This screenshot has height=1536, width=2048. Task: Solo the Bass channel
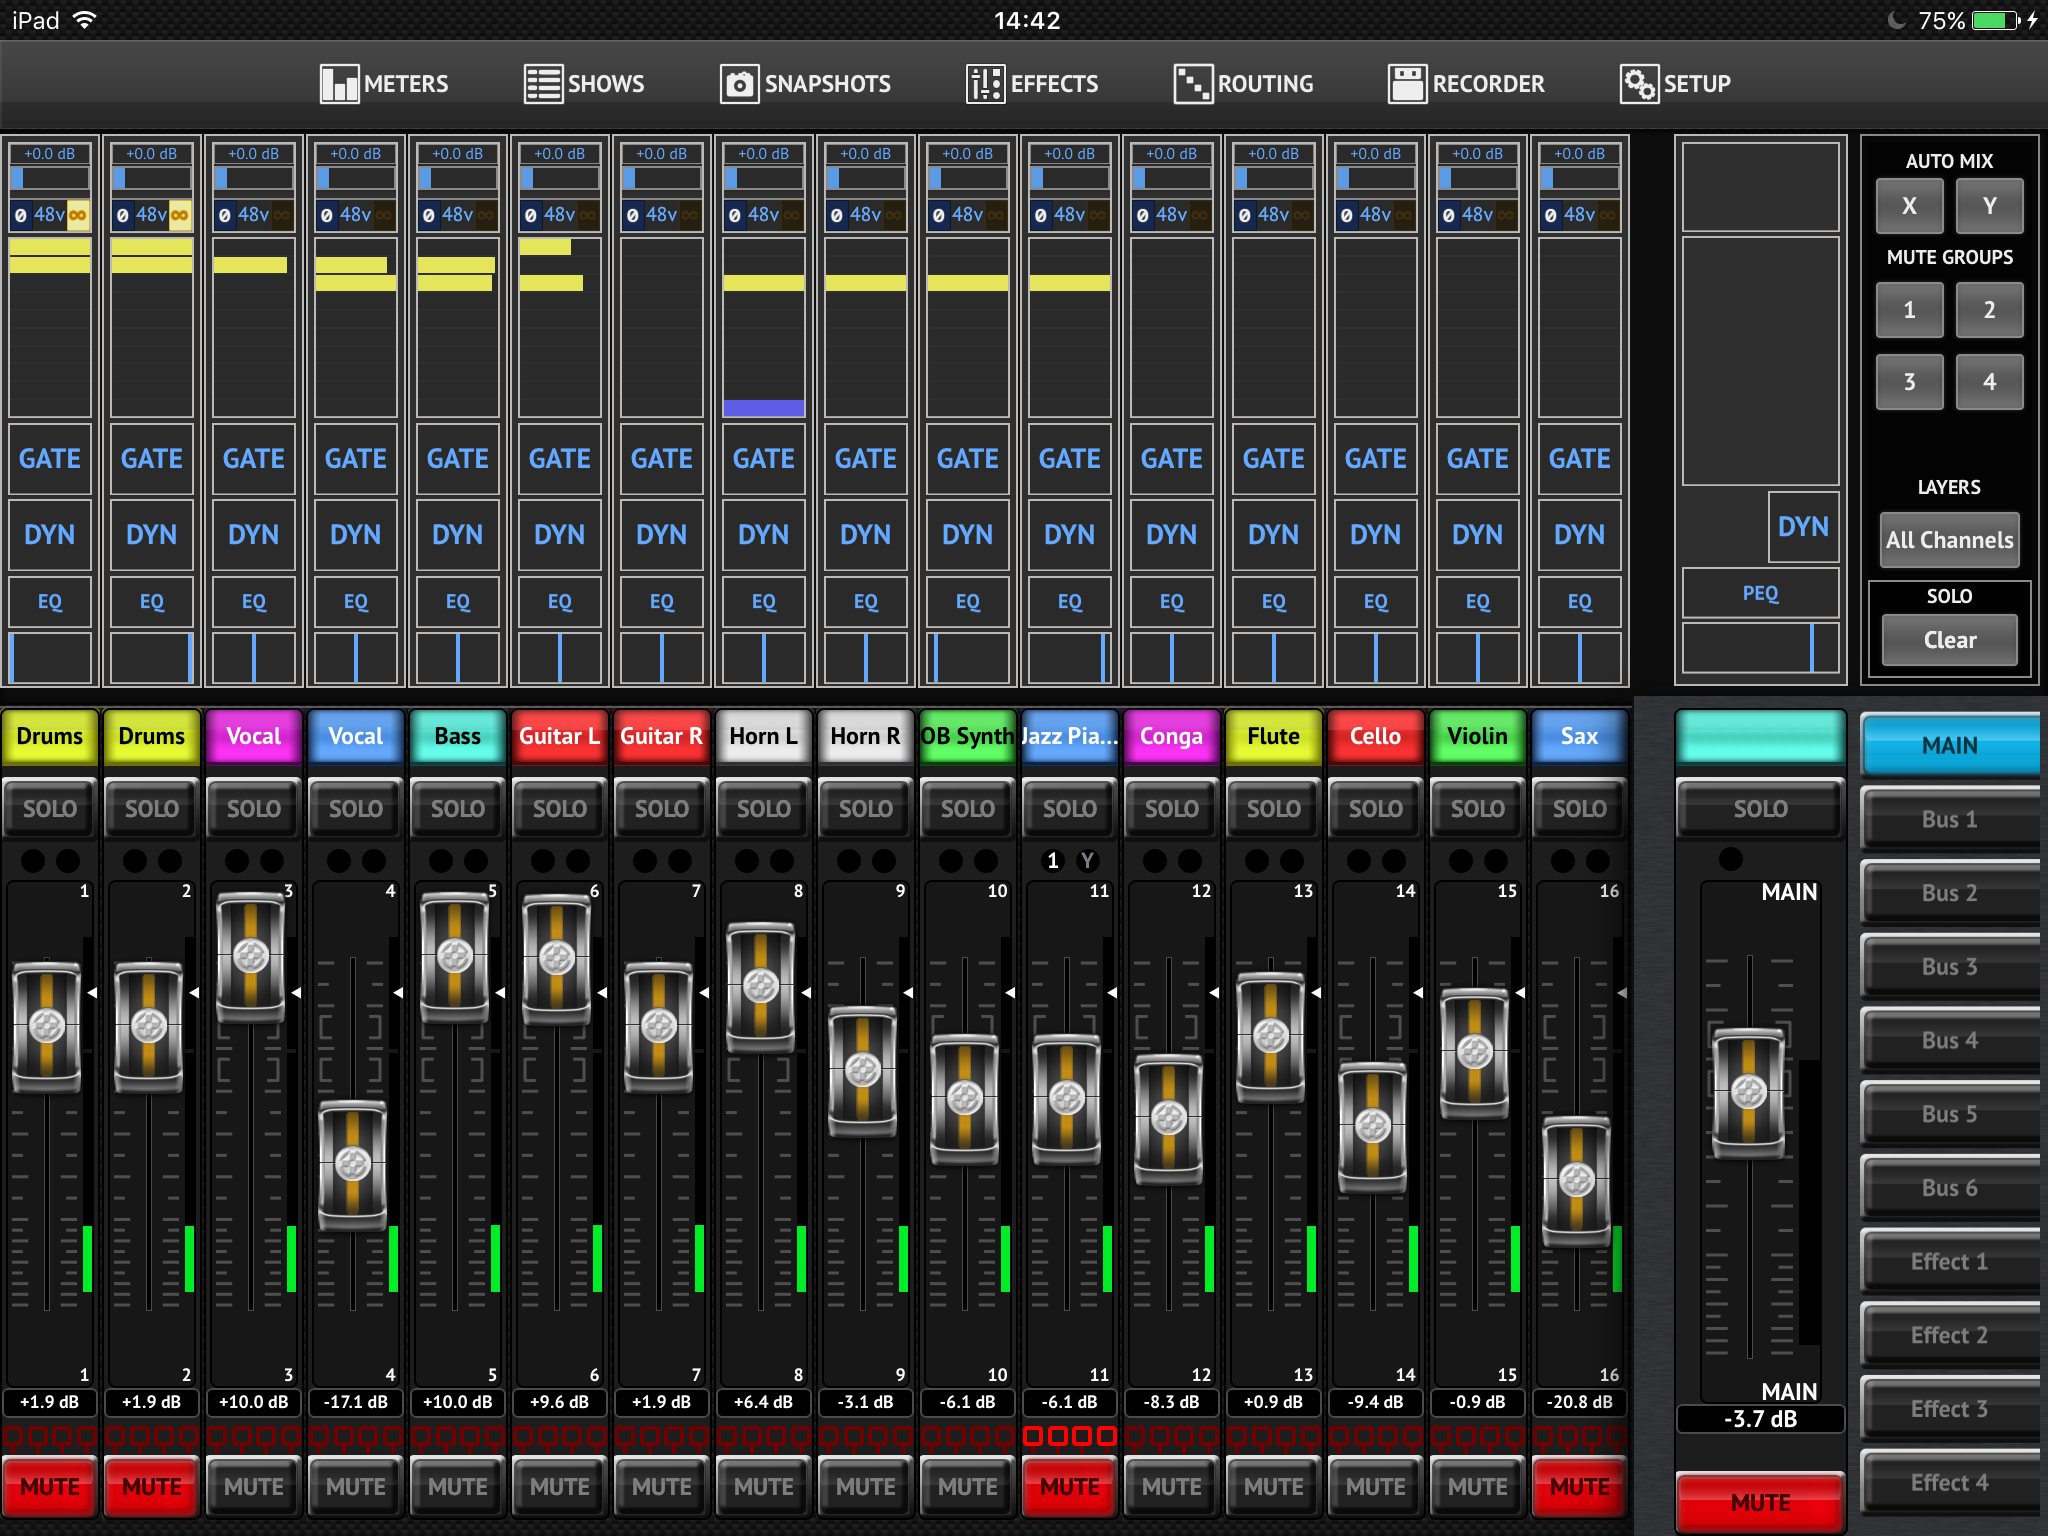tap(457, 808)
